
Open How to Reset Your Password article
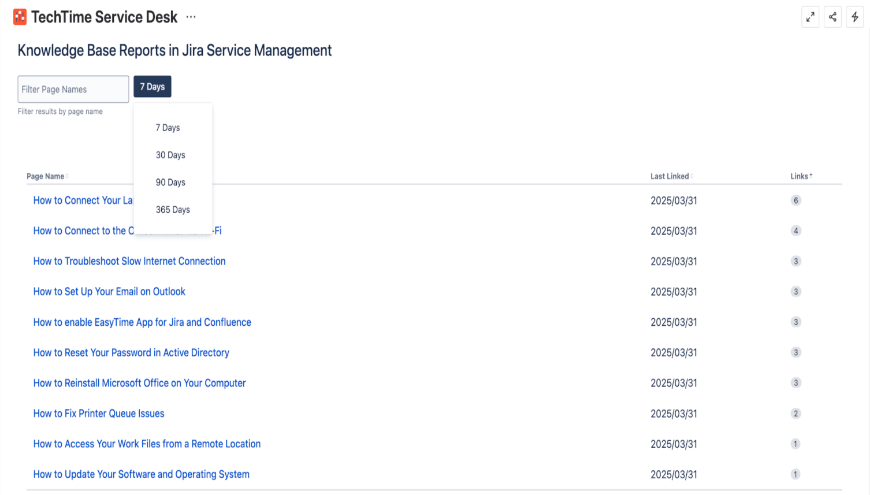pyautogui.click(x=131, y=353)
